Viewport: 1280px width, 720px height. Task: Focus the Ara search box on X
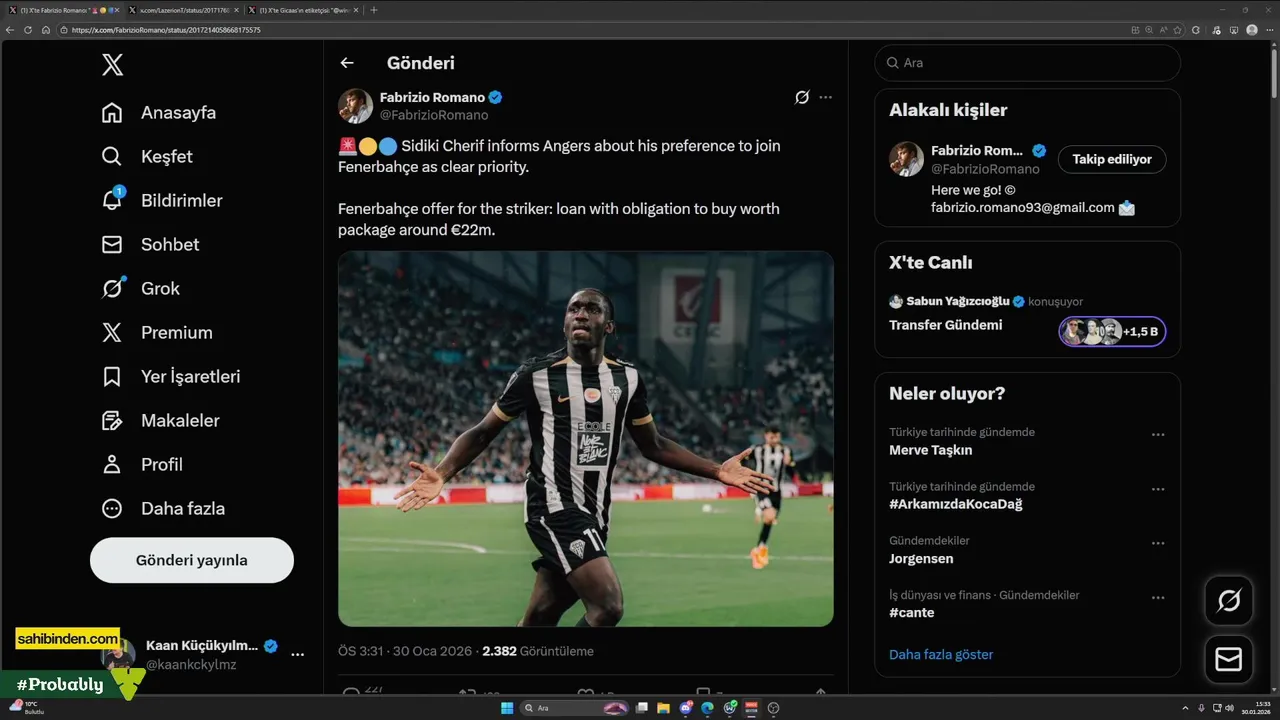coord(1027,63)
